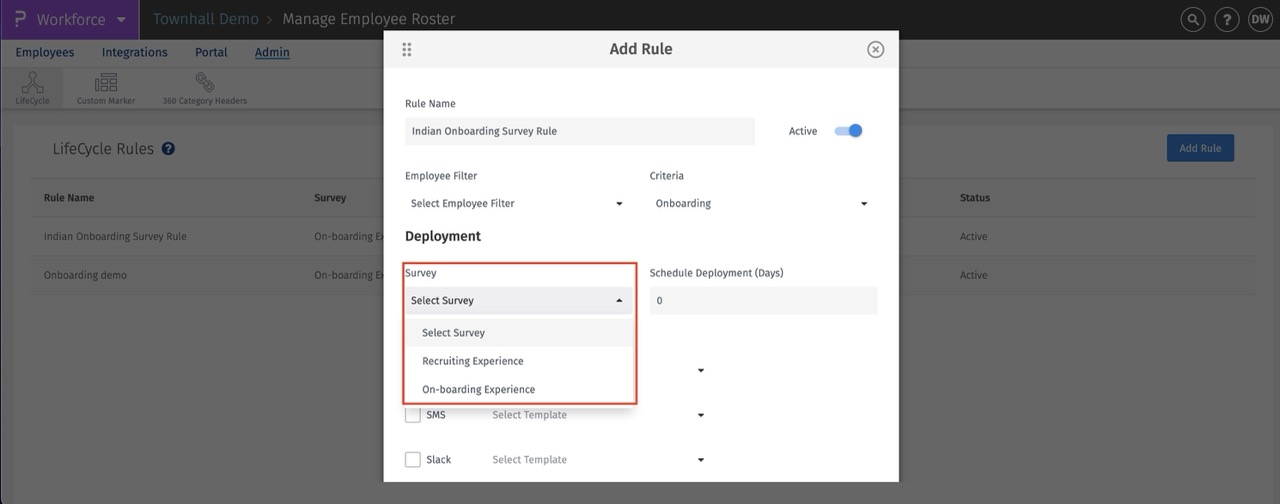Check the SMS checkbox

point(413,415)
